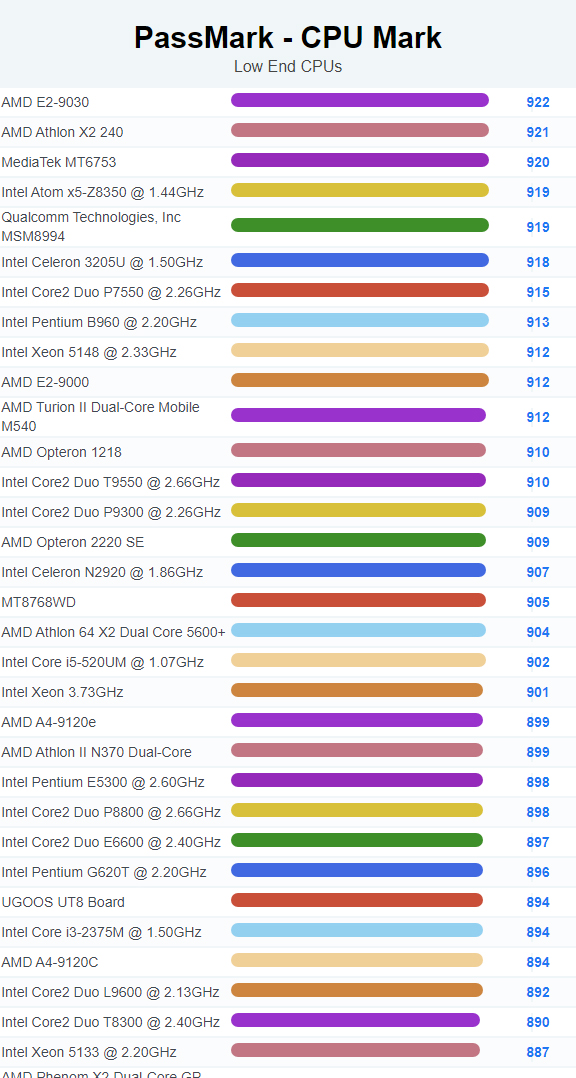The height and width of the screenshot is (1078, 576).
Task: Click Intel Core2 Duo L9600 @ 2.13GHz
Action: (110, 992)
